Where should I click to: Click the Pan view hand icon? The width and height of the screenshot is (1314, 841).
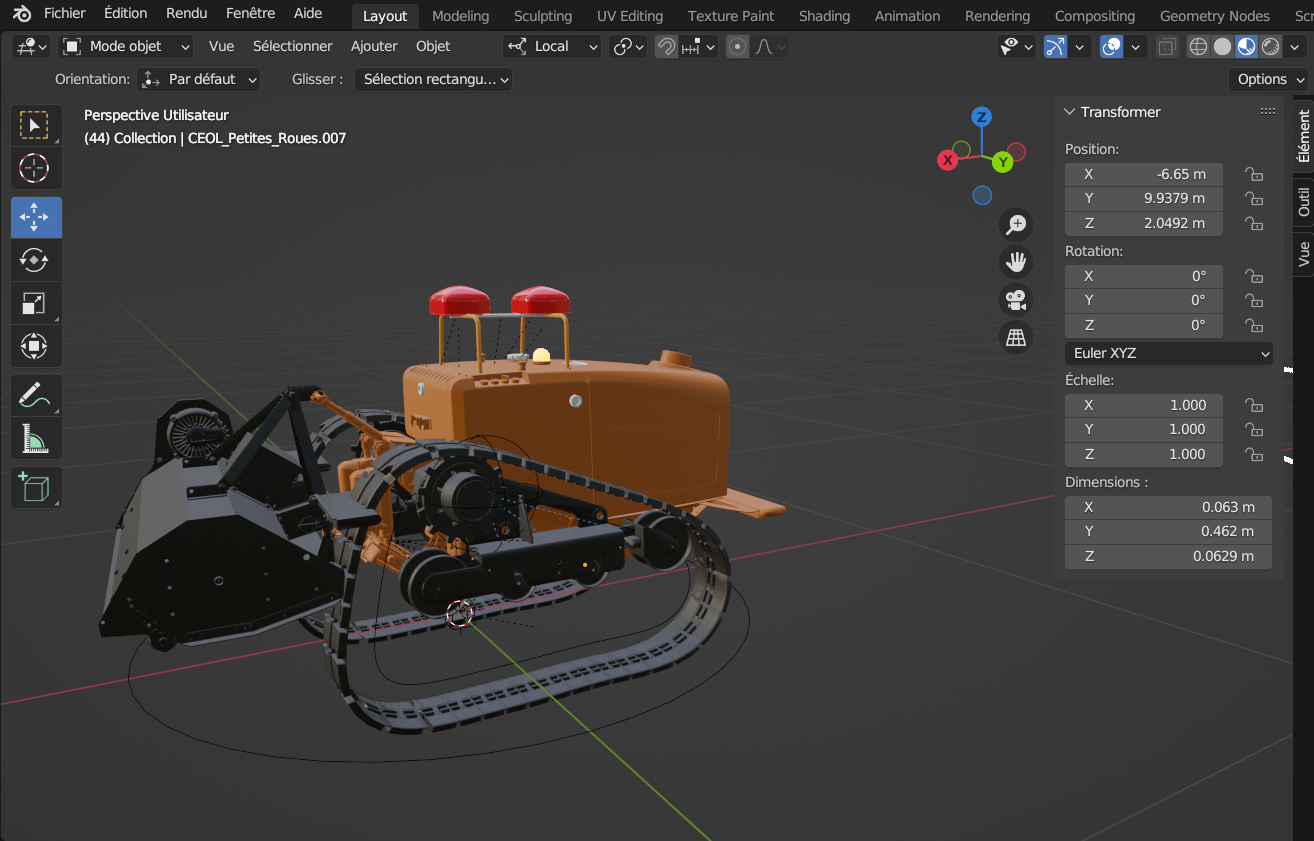tap(1016, 262)
